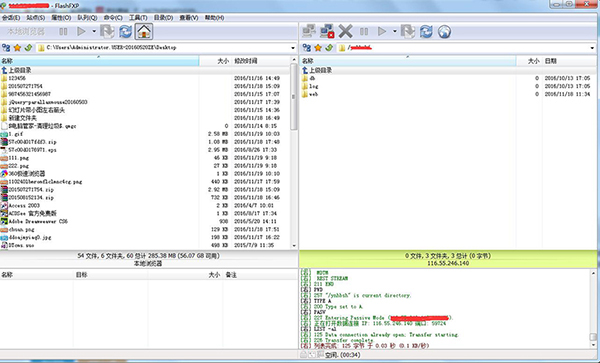Open the 站点(S) sites menu
The height and width of the screenshot is (363, 600).
pos(36,18)
